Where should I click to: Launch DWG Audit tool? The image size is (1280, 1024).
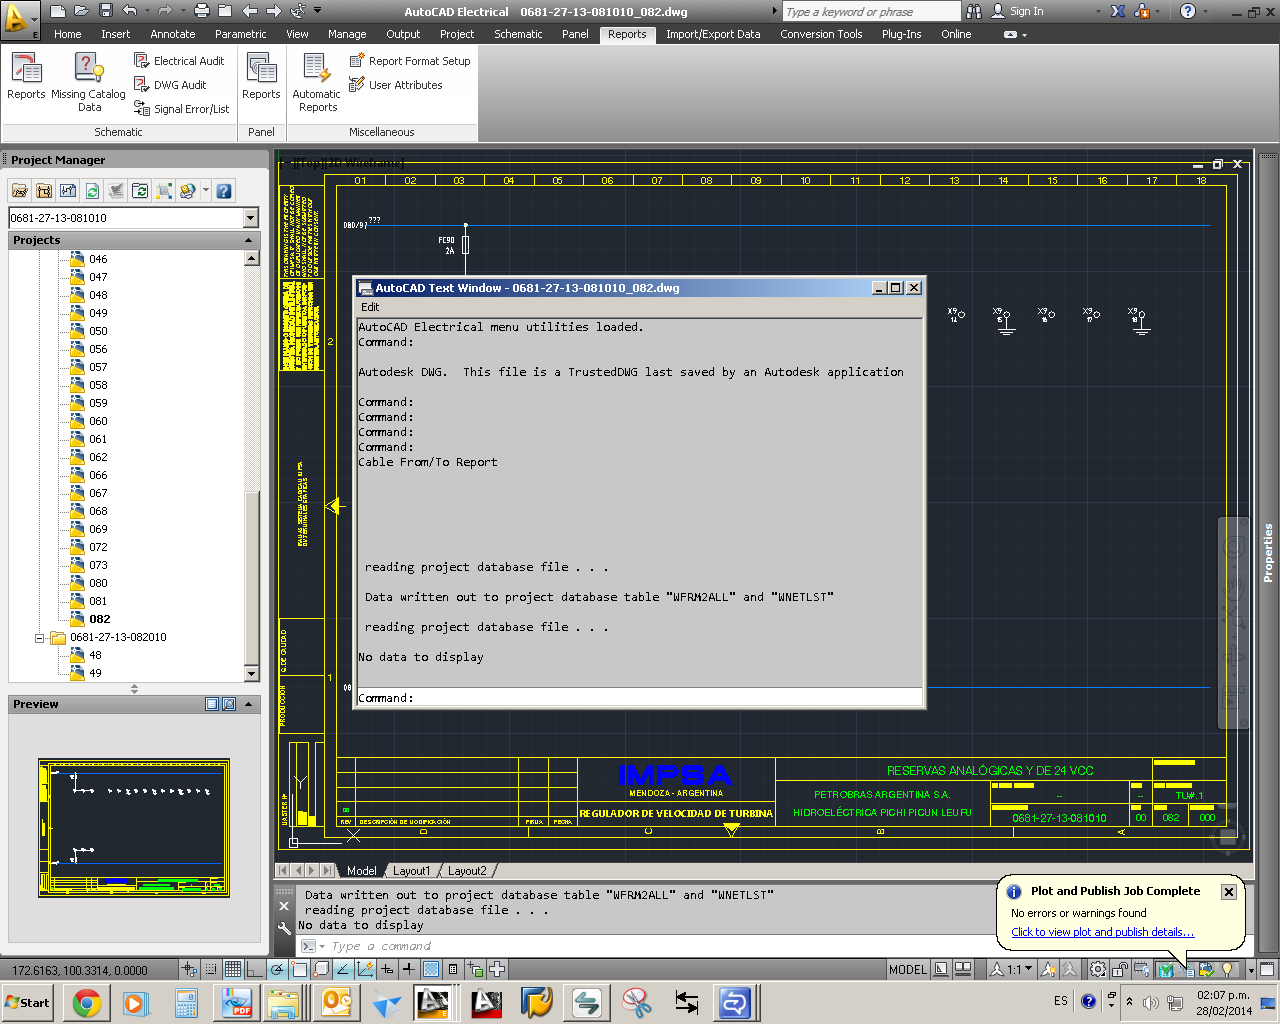pos(170,85)
